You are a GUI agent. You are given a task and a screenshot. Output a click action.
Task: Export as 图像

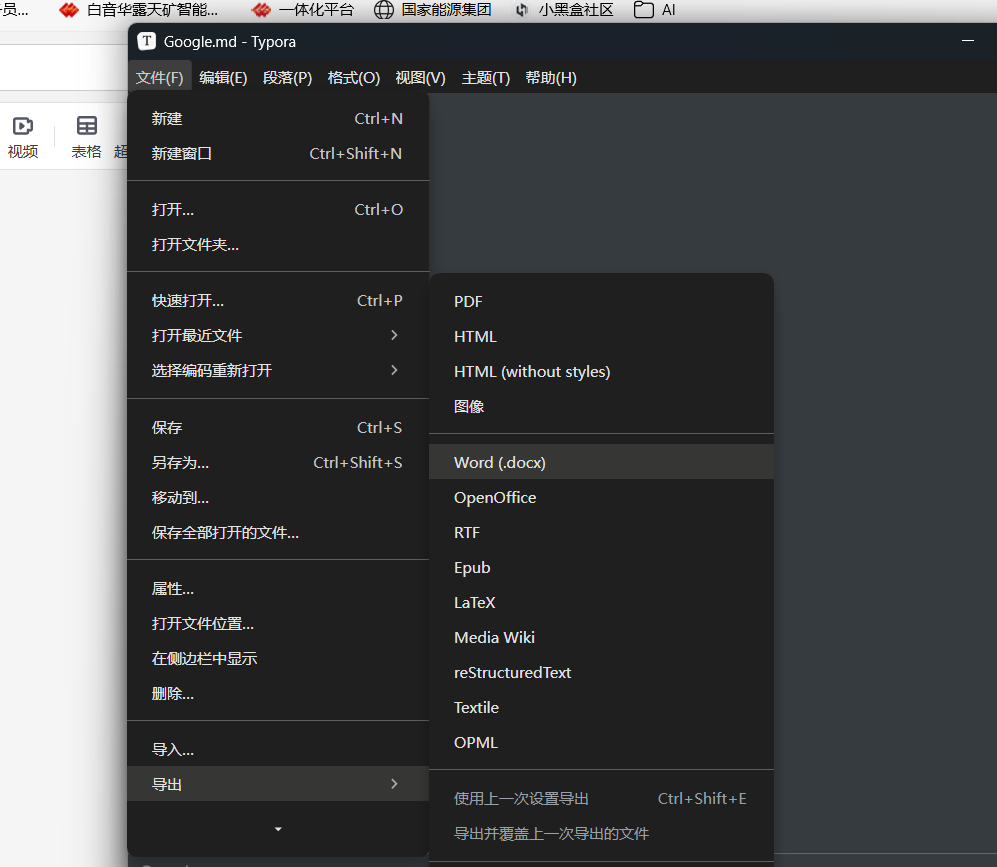pos(602,406)
